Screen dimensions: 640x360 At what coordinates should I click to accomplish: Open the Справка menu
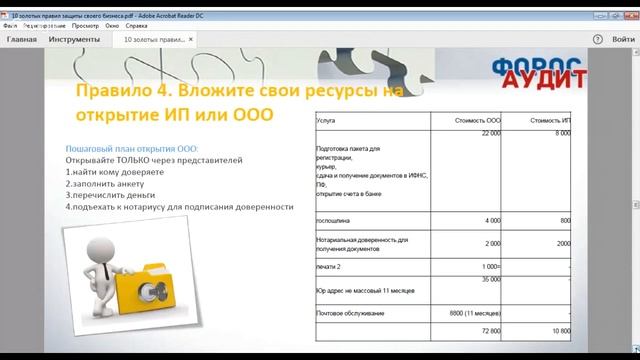[136, 26]
